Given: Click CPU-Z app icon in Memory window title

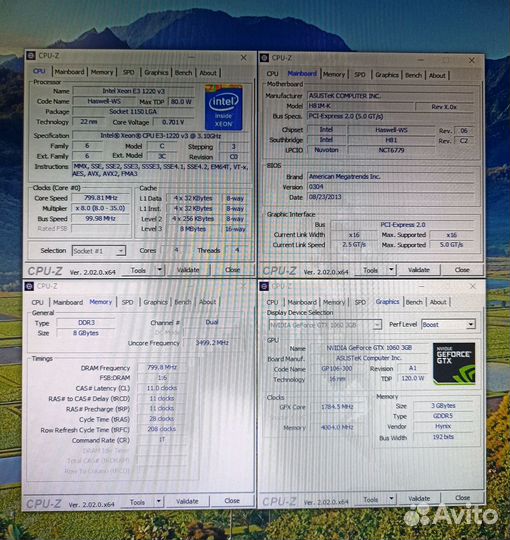Looking at the screenshot, I should (x=29, y=286).
